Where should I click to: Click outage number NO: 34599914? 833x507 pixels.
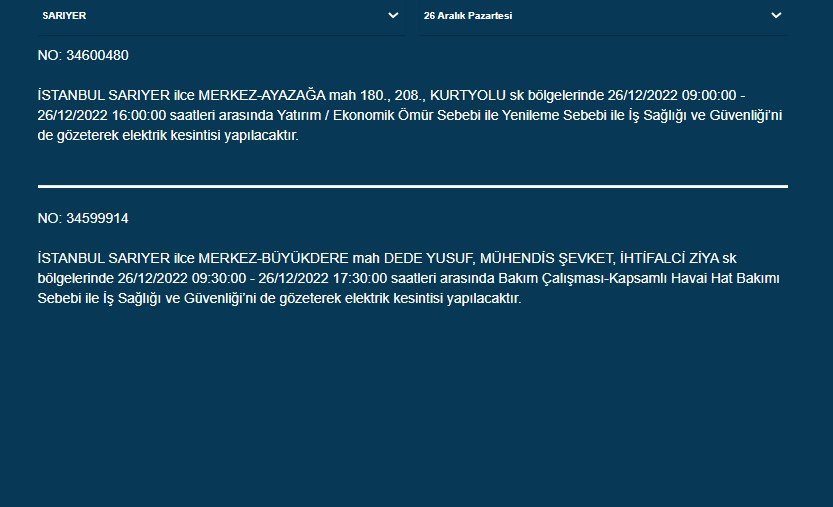coord(83,218)
